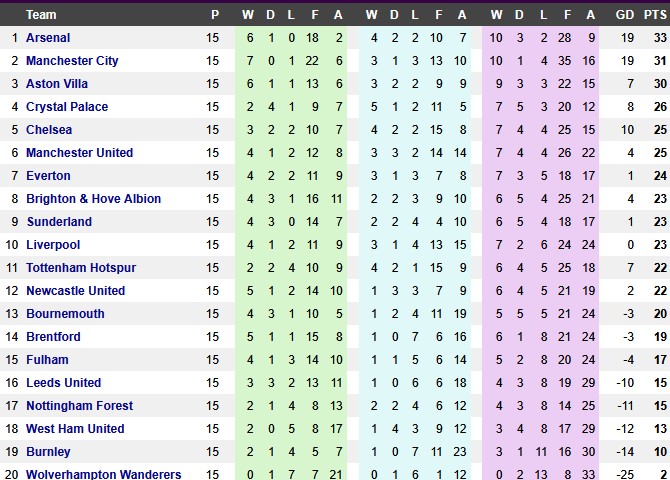Screen dimensions: 670x480
Task: Sort by the GD column header
Action: pos(625,15)
